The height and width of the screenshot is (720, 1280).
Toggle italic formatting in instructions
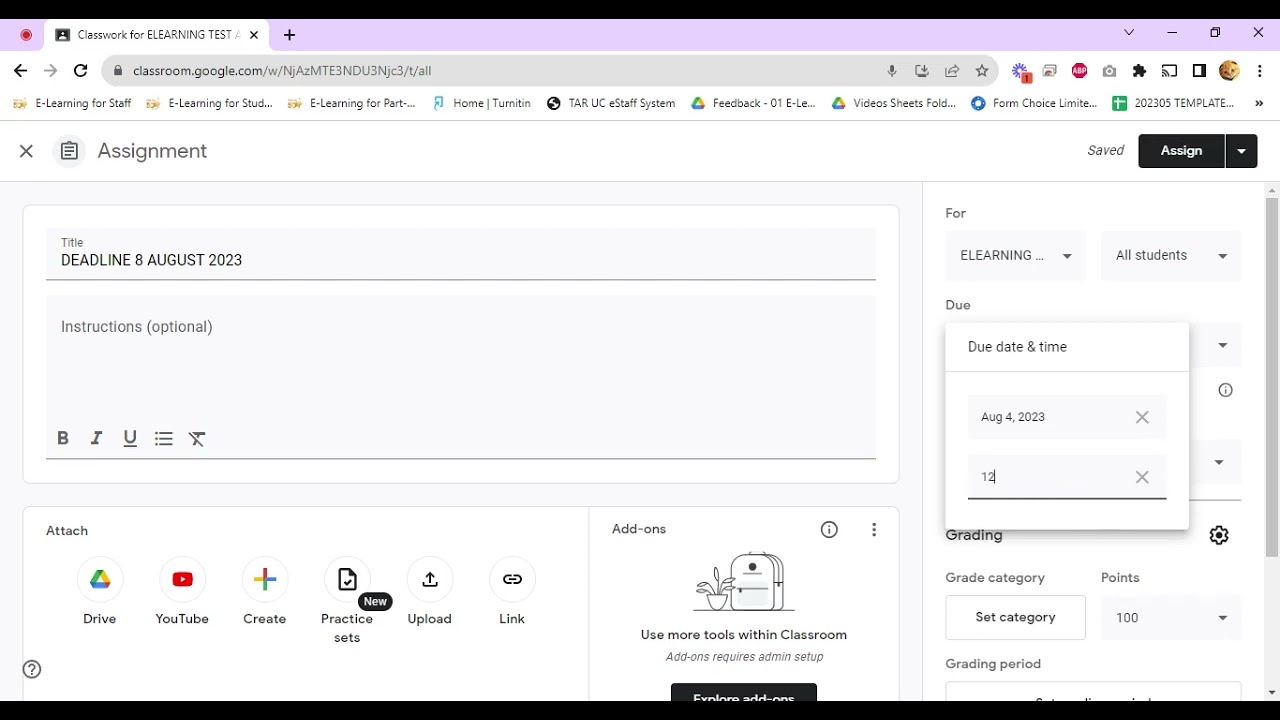coord(96,438)
